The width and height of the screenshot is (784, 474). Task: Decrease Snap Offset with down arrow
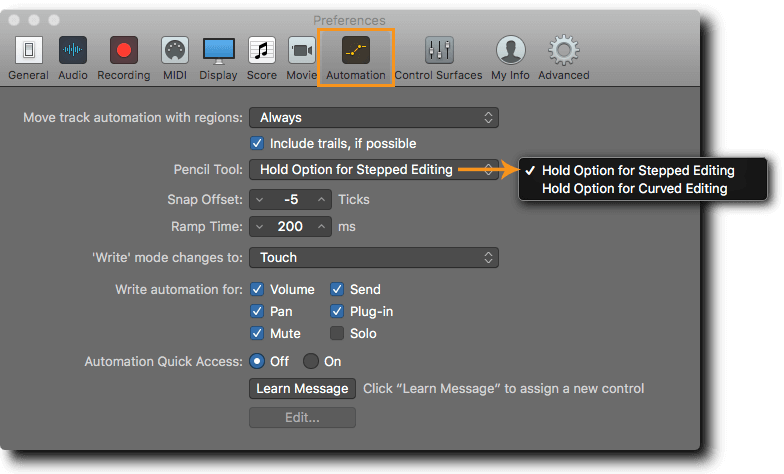pyautogui.click(x=260, y=200)
